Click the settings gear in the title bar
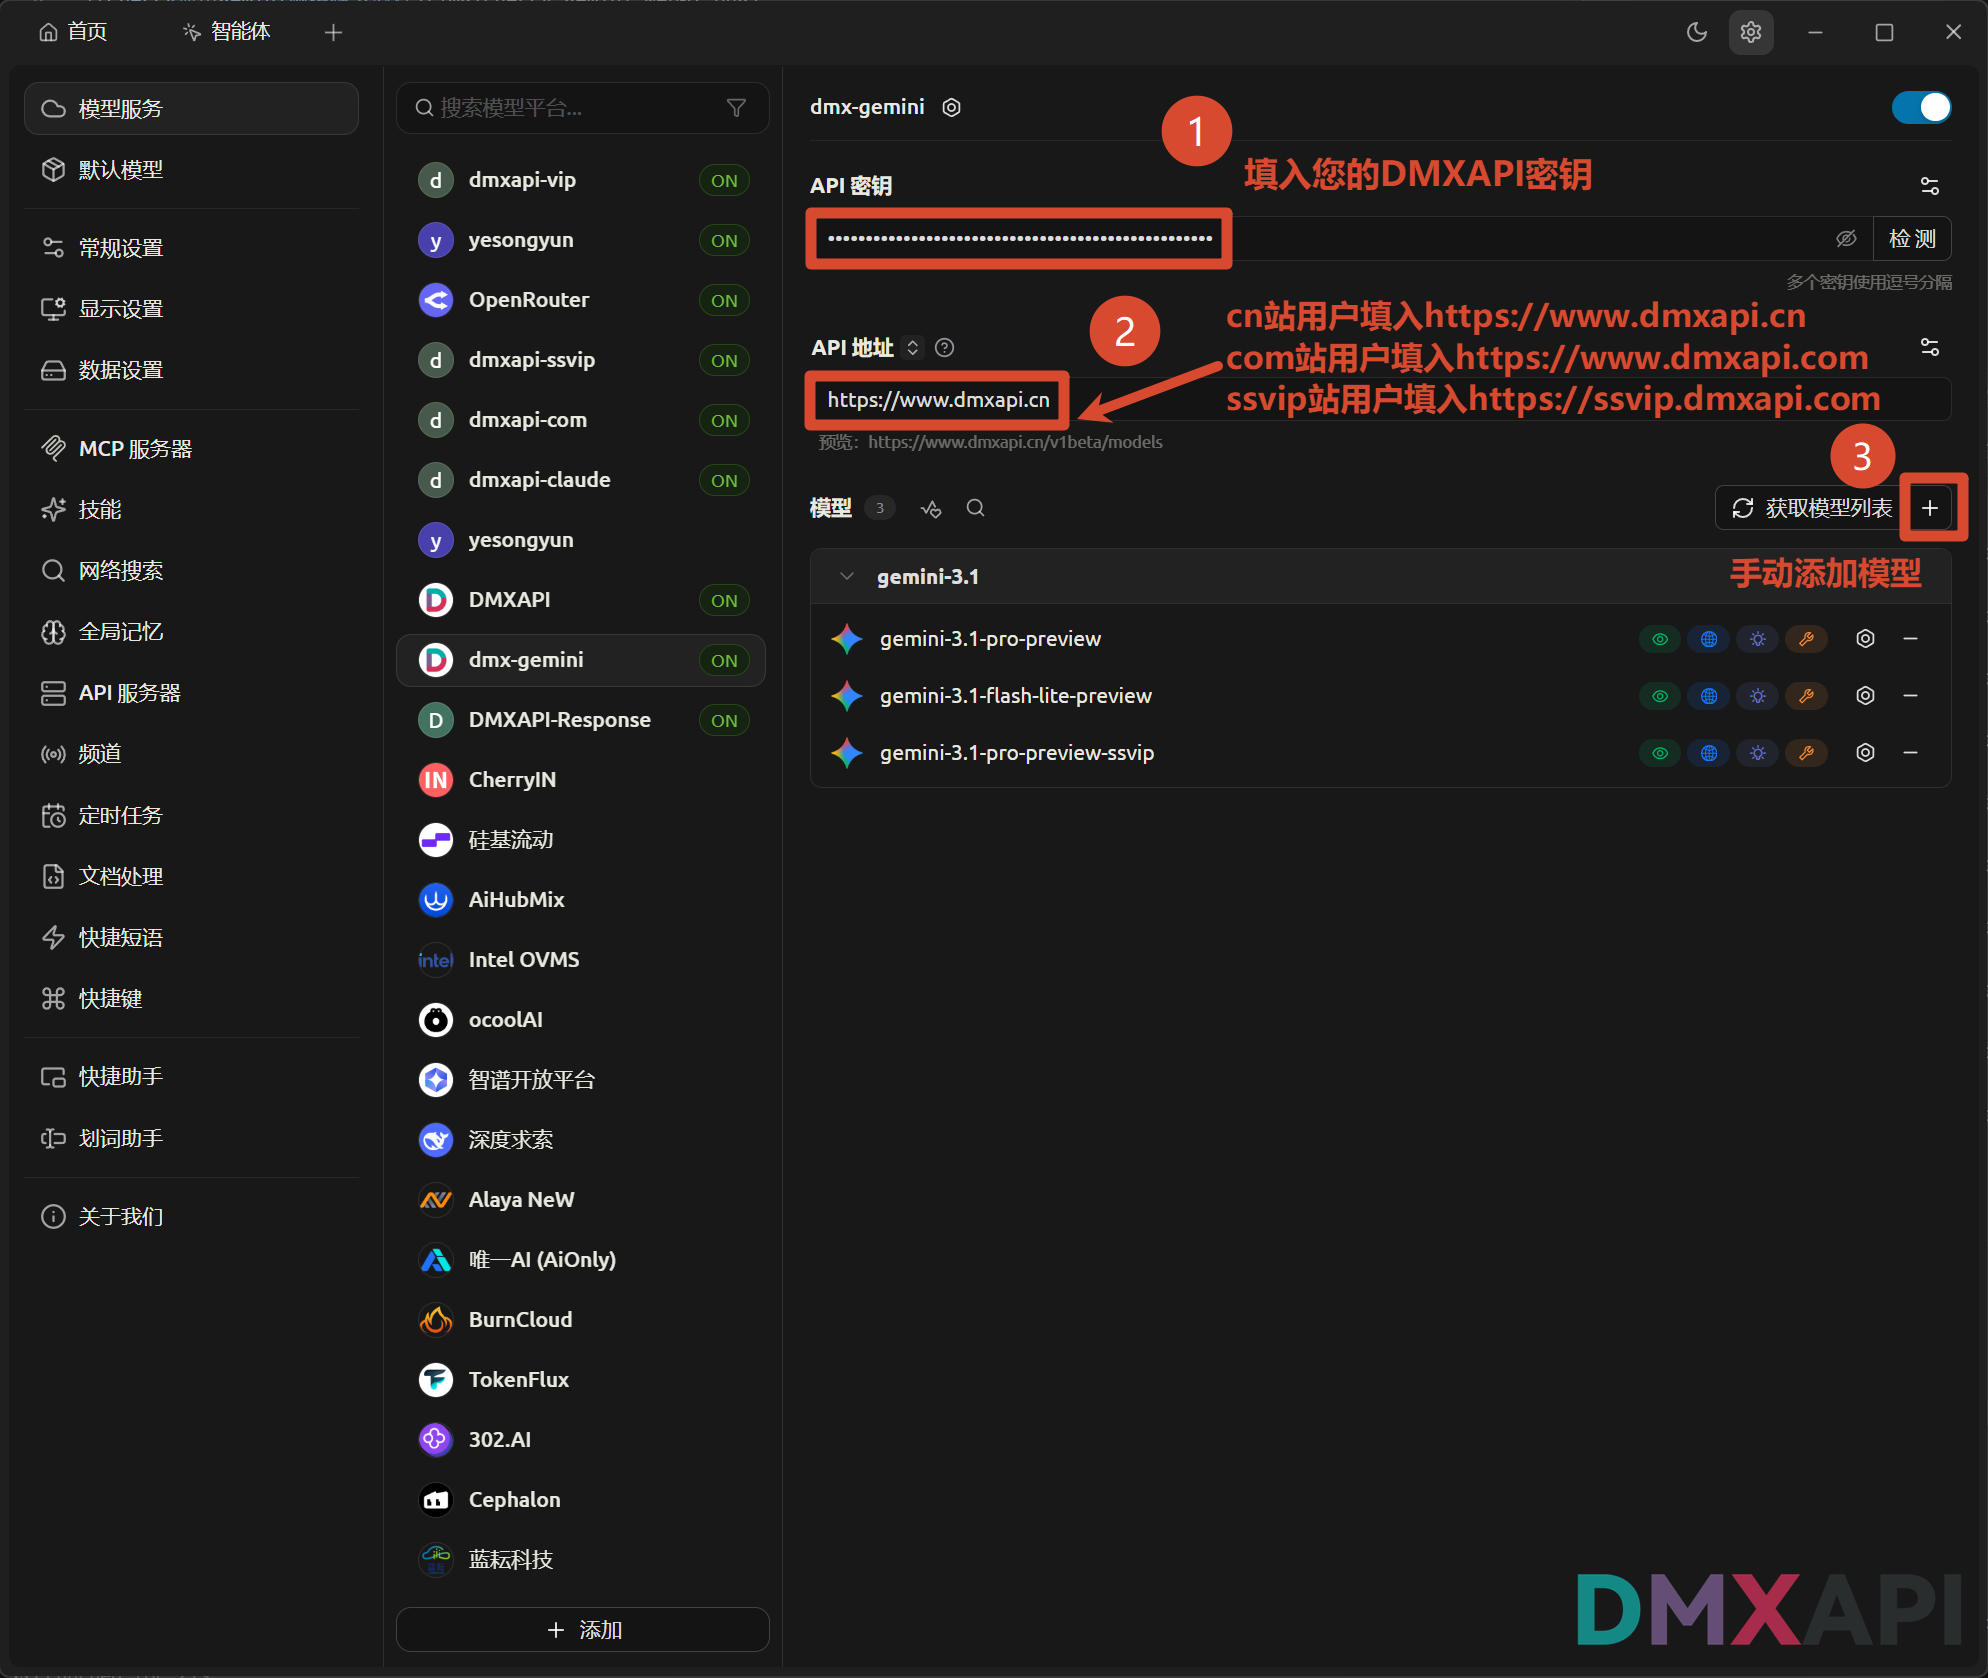 pyautogui.click(x=1751, y=32)
